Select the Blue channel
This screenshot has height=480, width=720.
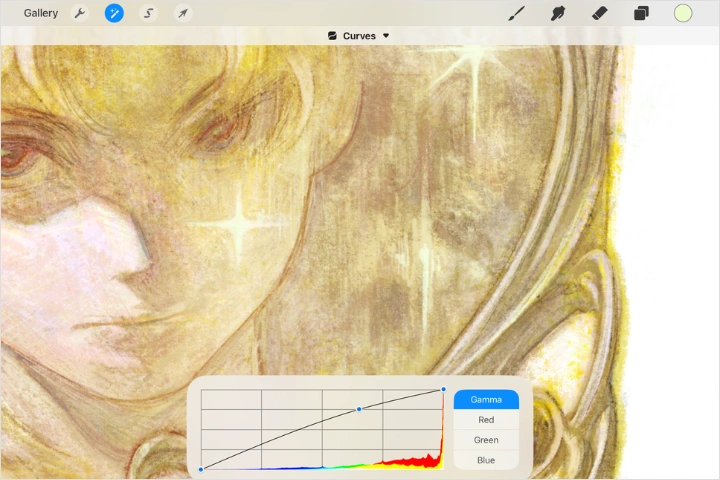(x=486, y=460)
